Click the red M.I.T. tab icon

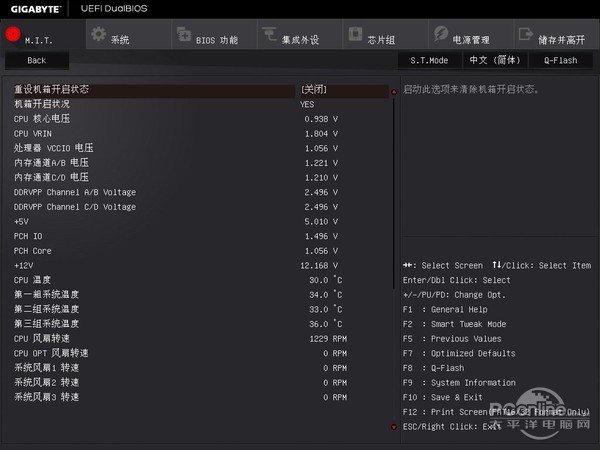(13, 34)
